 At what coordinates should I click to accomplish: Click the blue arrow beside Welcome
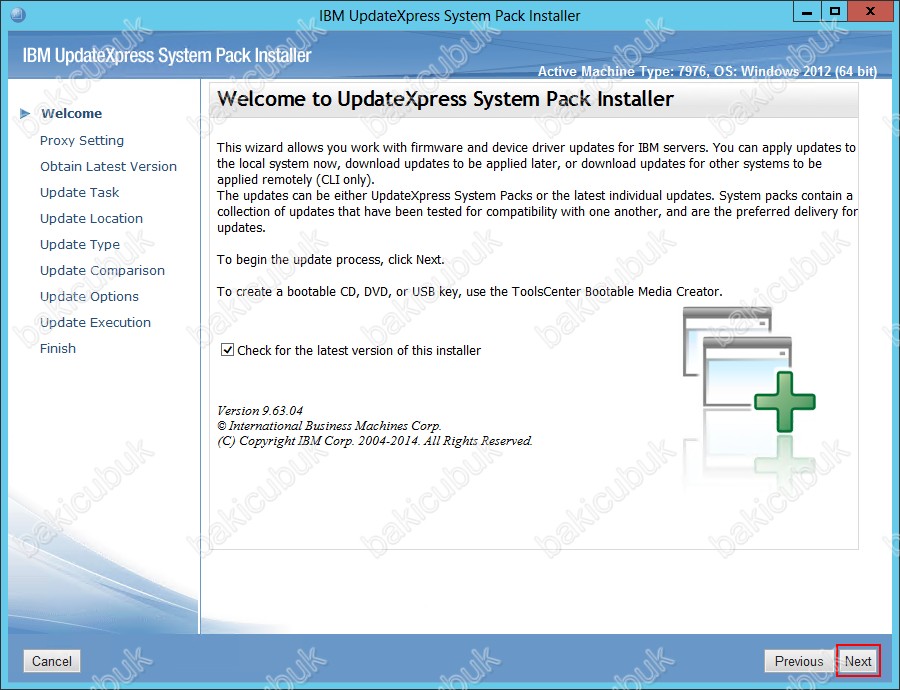coord(25,114)
